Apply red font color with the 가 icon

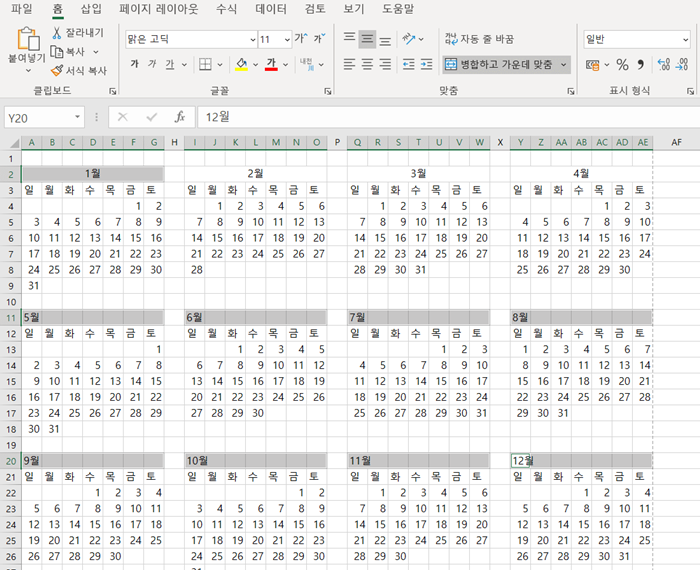pyautogui.click(x=271, y=64)
